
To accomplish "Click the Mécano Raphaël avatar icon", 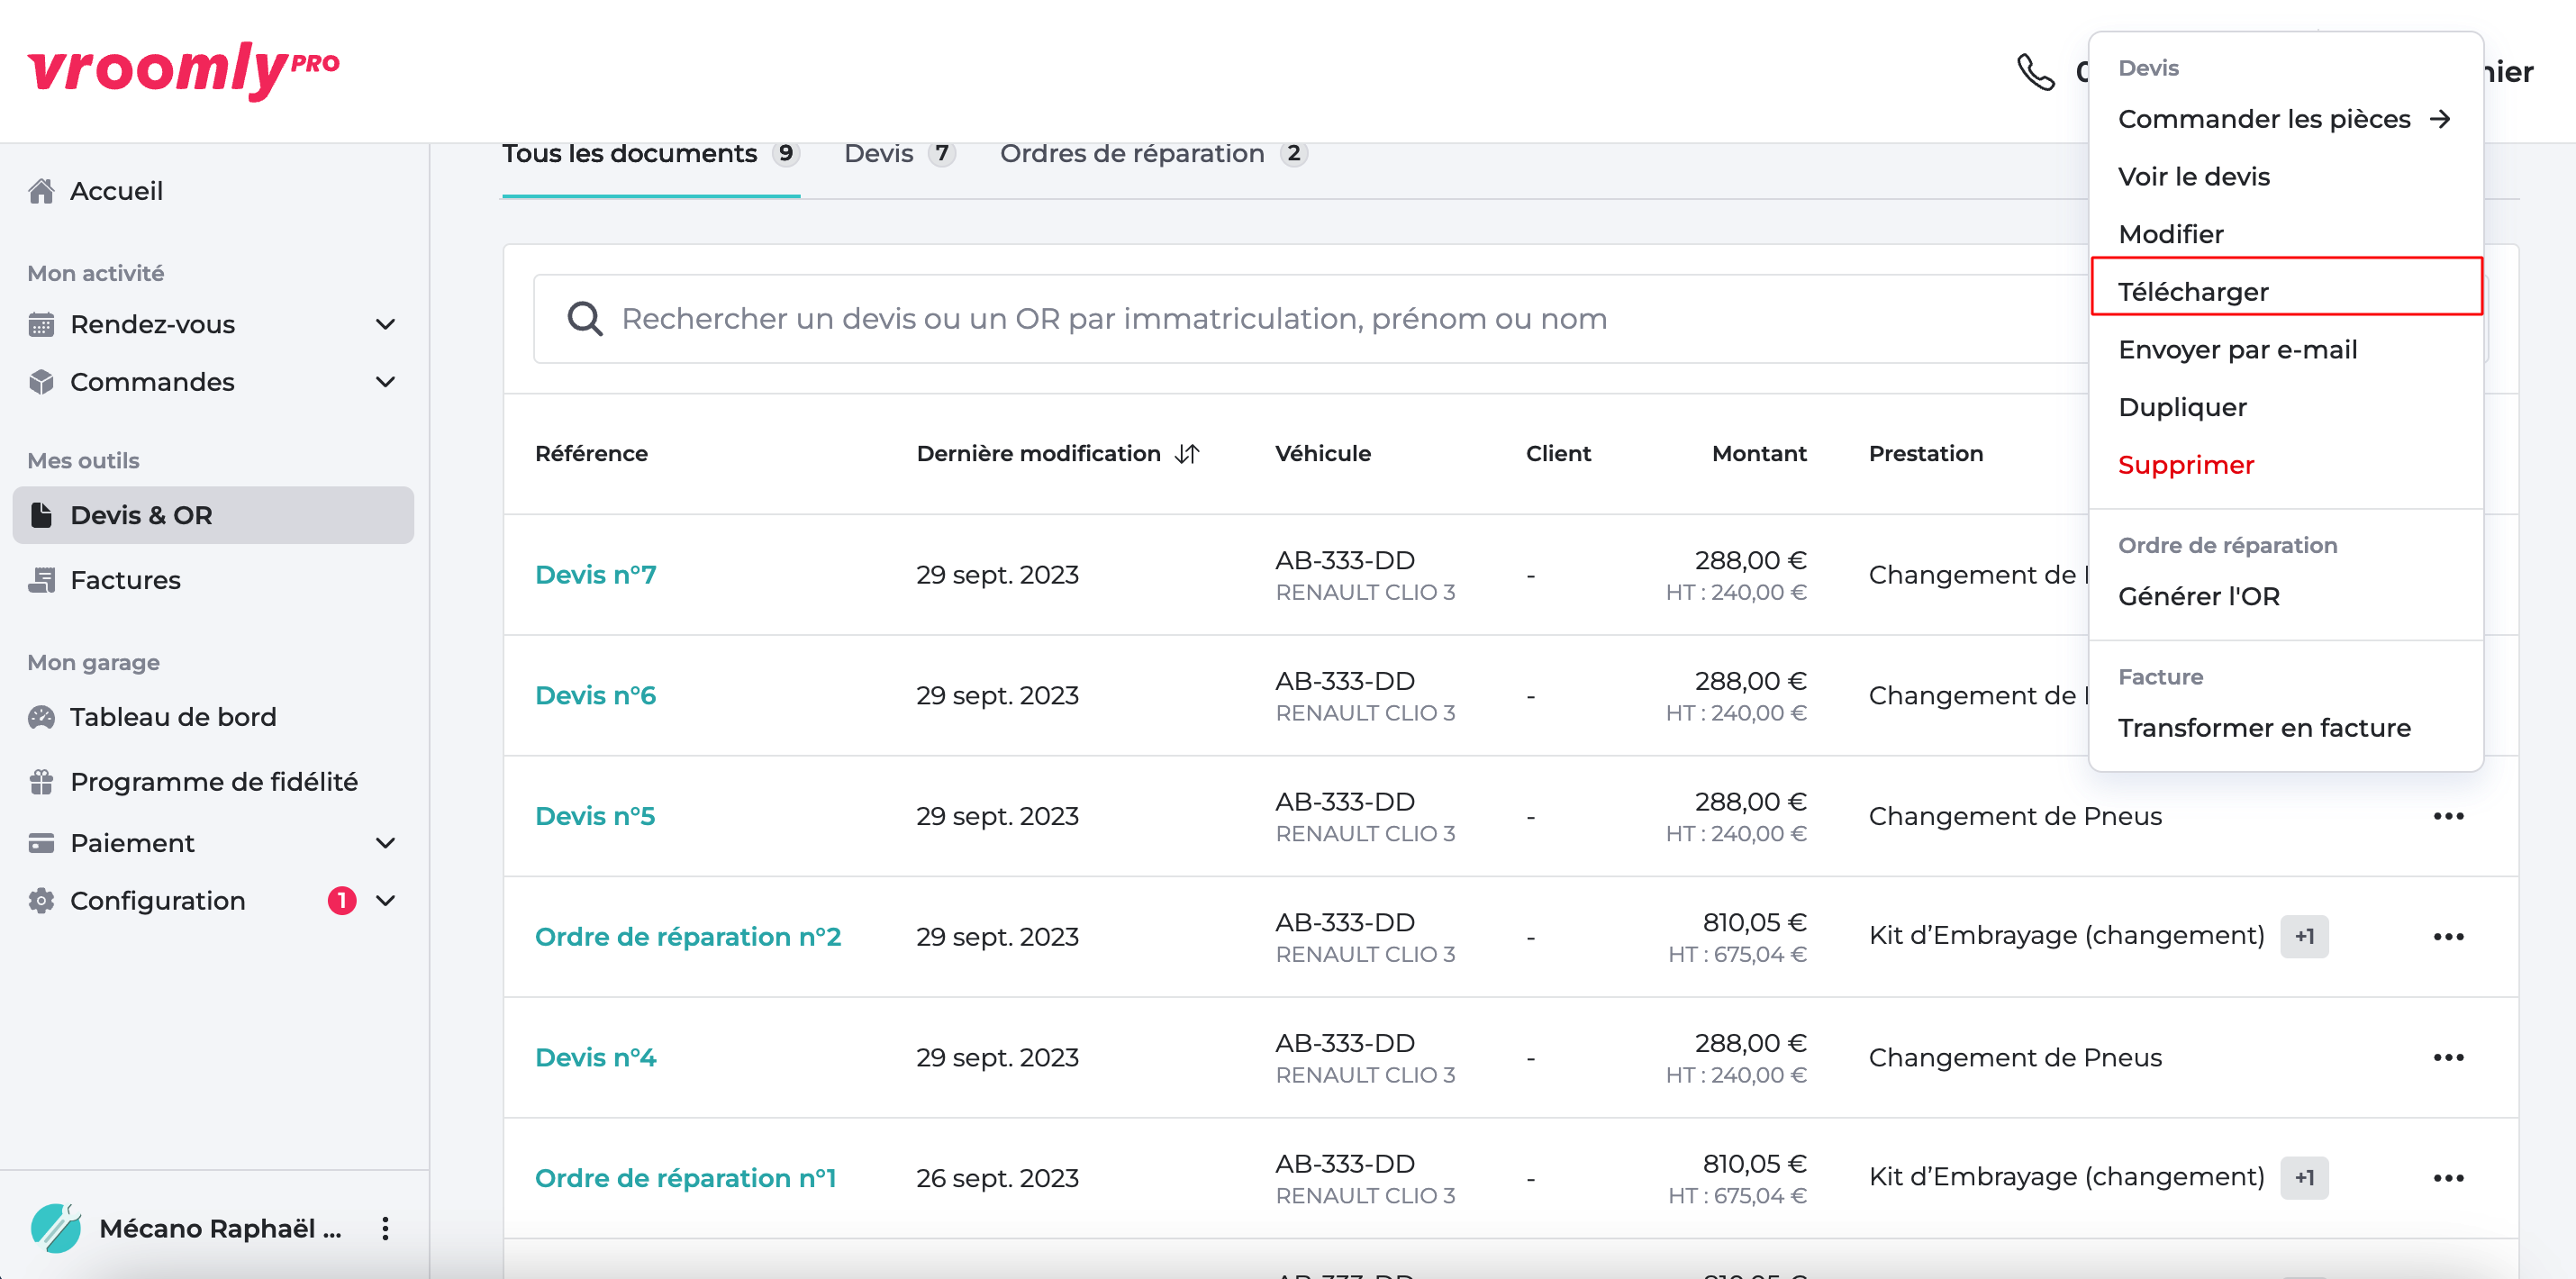I will point(56,1228).
